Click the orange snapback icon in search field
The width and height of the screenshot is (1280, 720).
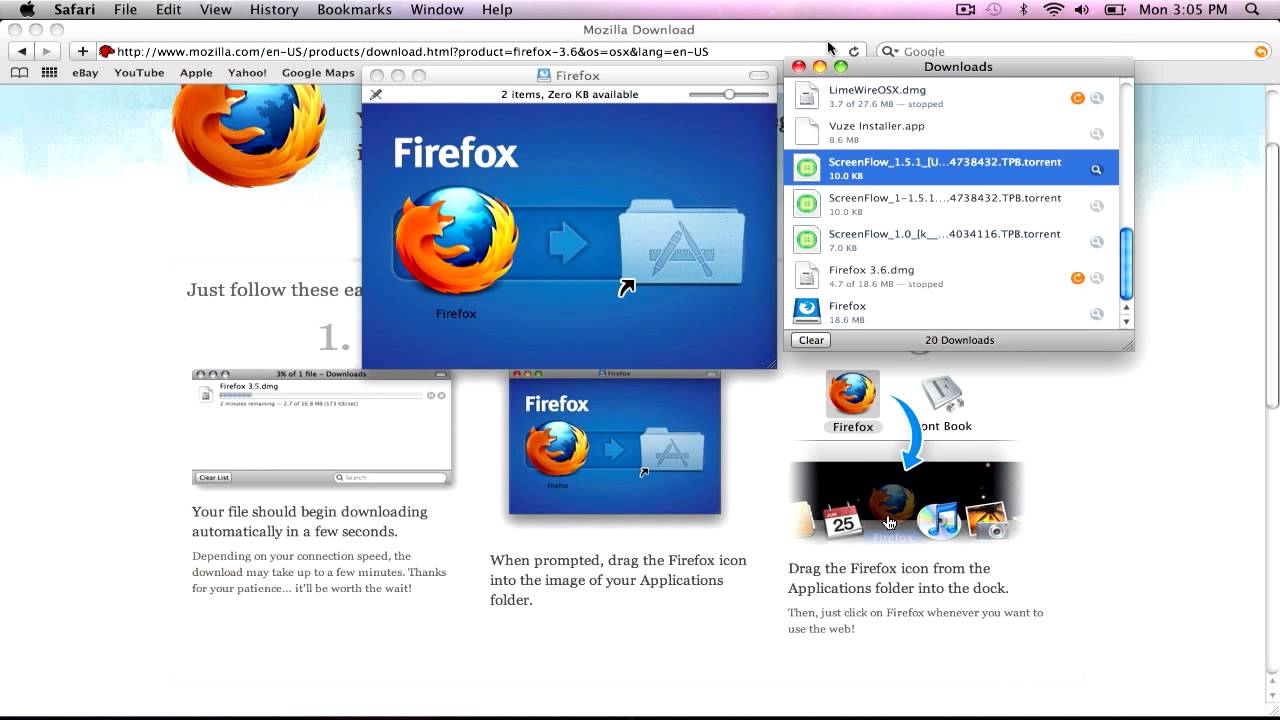[1260, 51]
